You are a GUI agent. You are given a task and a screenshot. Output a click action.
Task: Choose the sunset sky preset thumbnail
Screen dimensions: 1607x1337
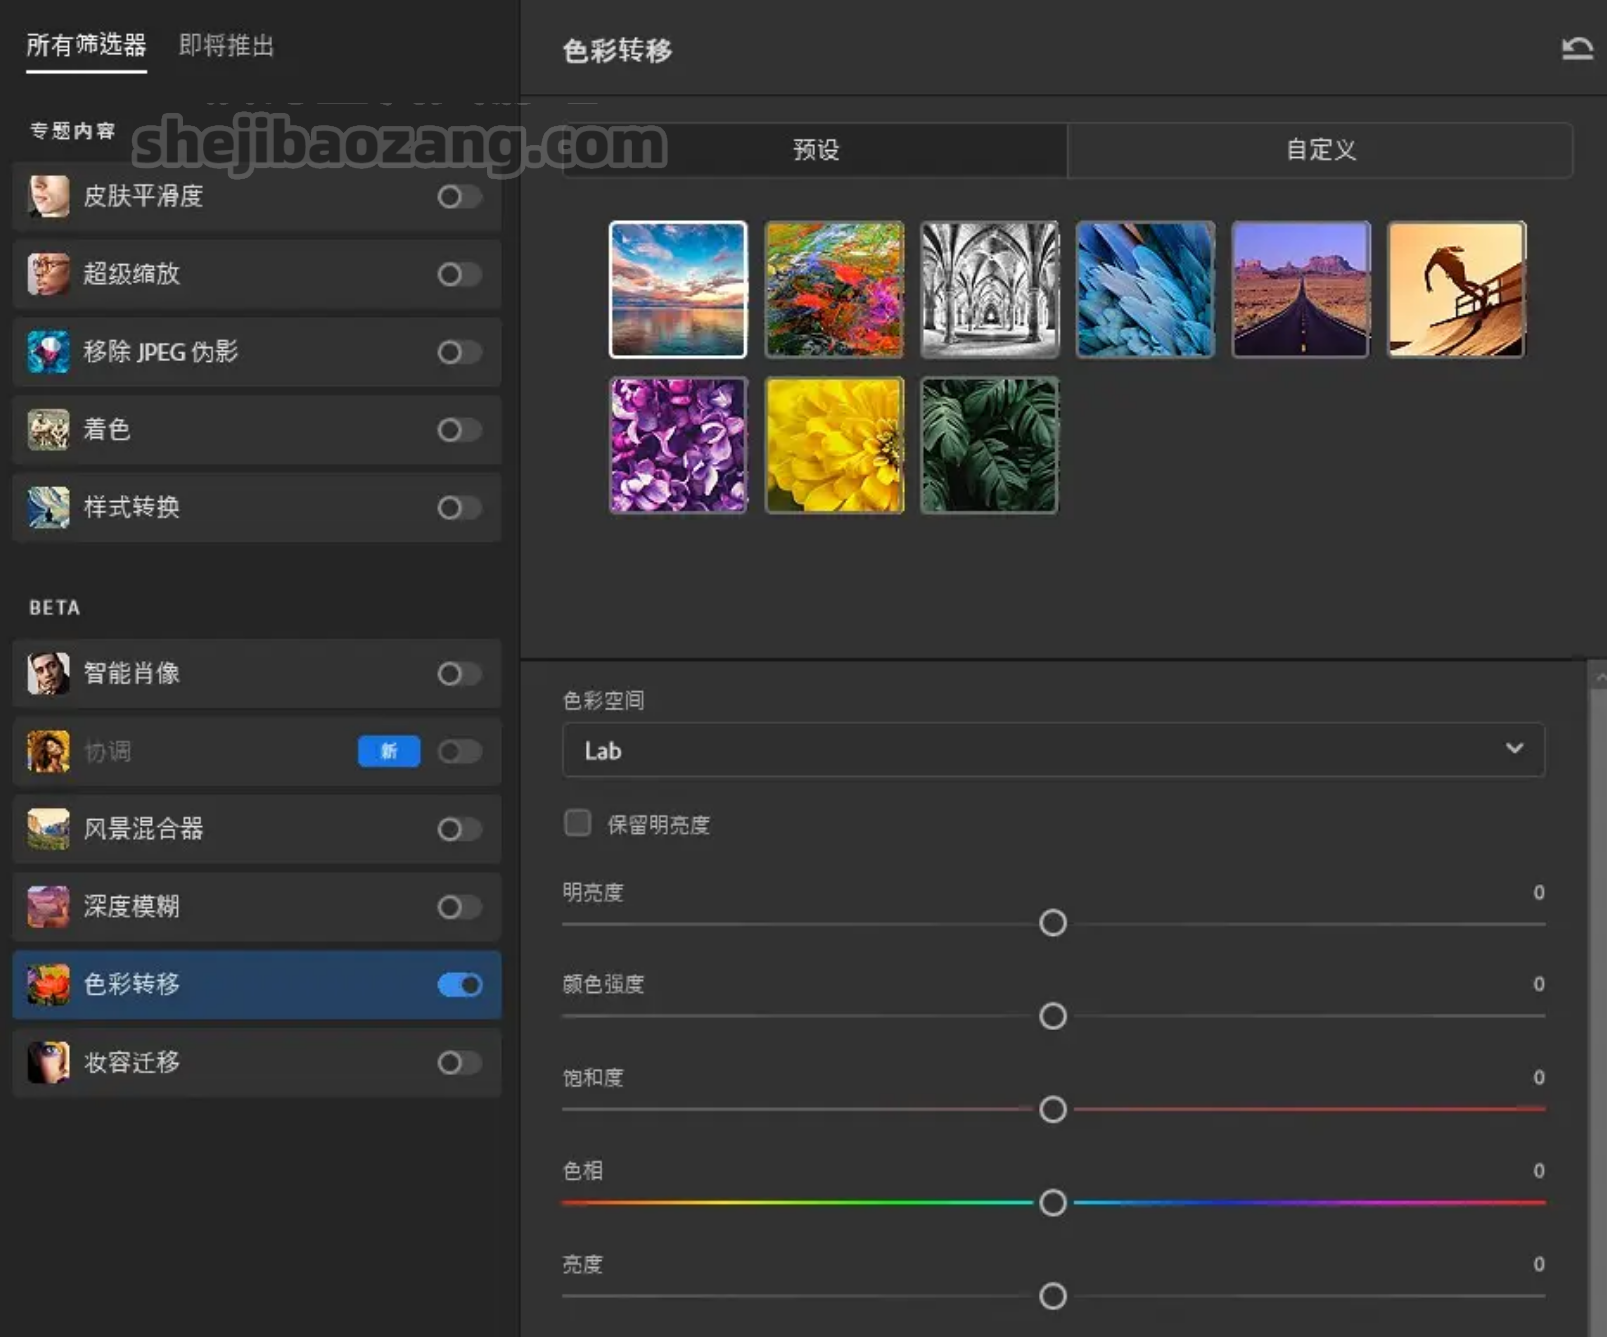(678, 289)
